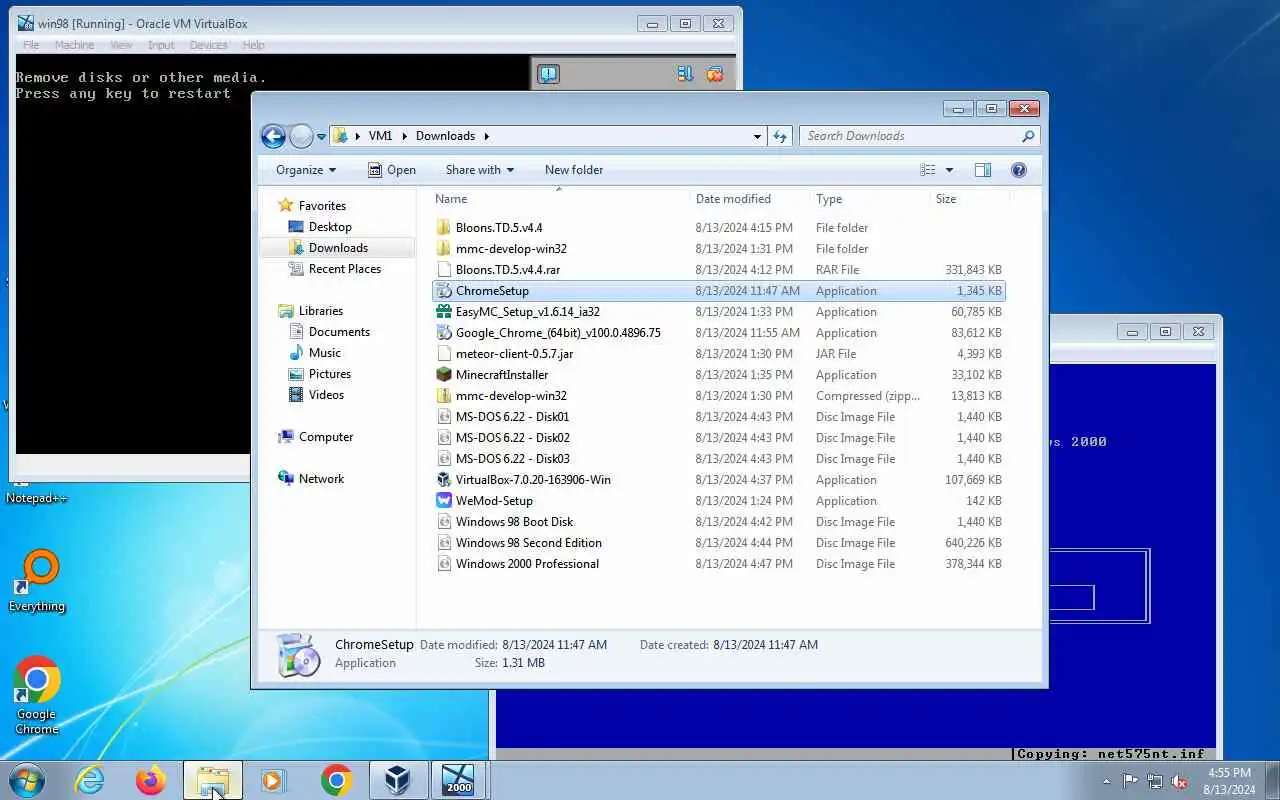Click Windows Start button
The image size is (1280, 800).
pyautogui.click(x=27, y=780)
